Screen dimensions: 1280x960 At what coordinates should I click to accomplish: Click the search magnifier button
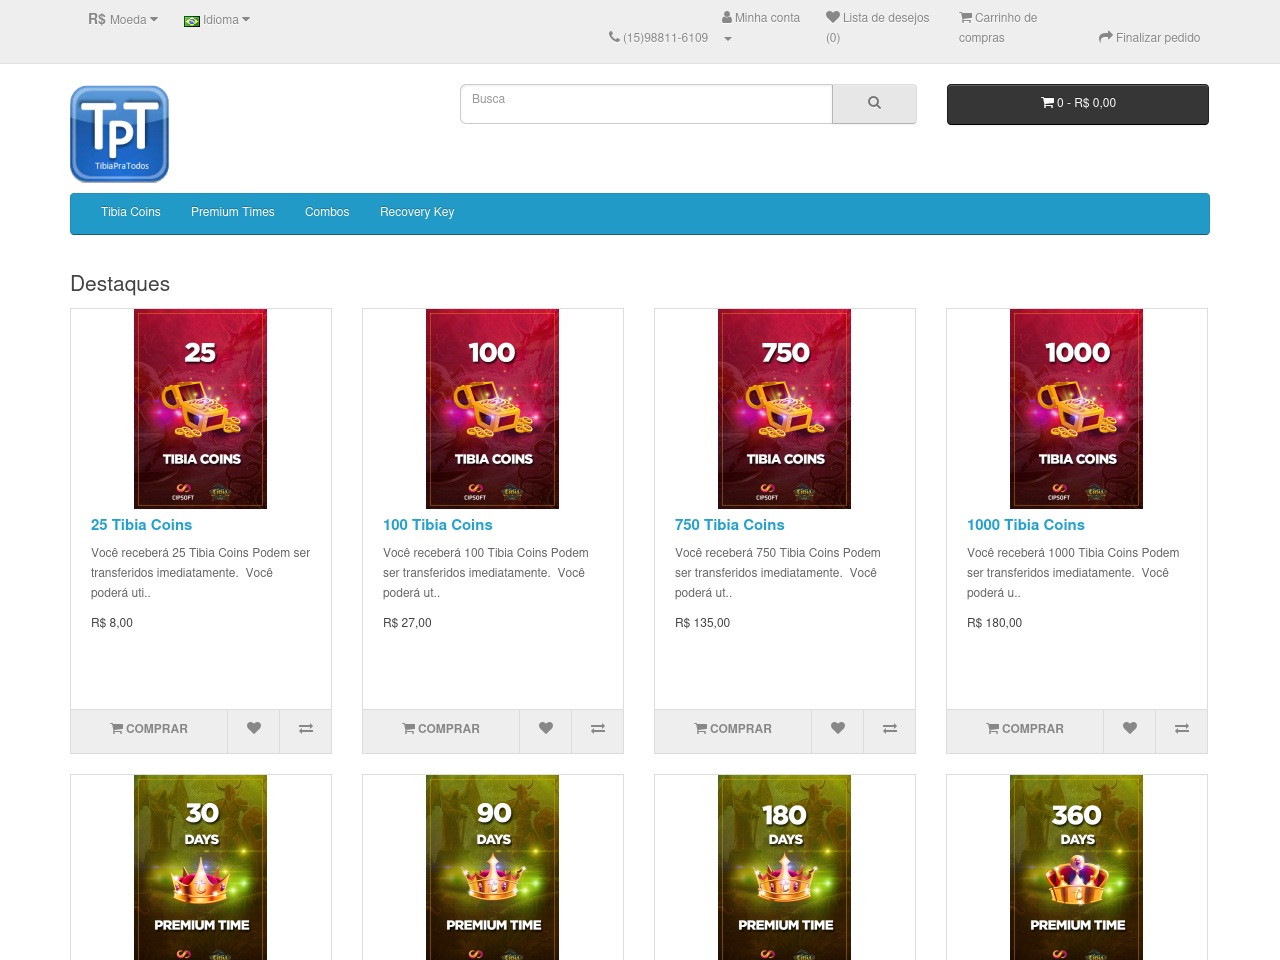coord(874,103)
